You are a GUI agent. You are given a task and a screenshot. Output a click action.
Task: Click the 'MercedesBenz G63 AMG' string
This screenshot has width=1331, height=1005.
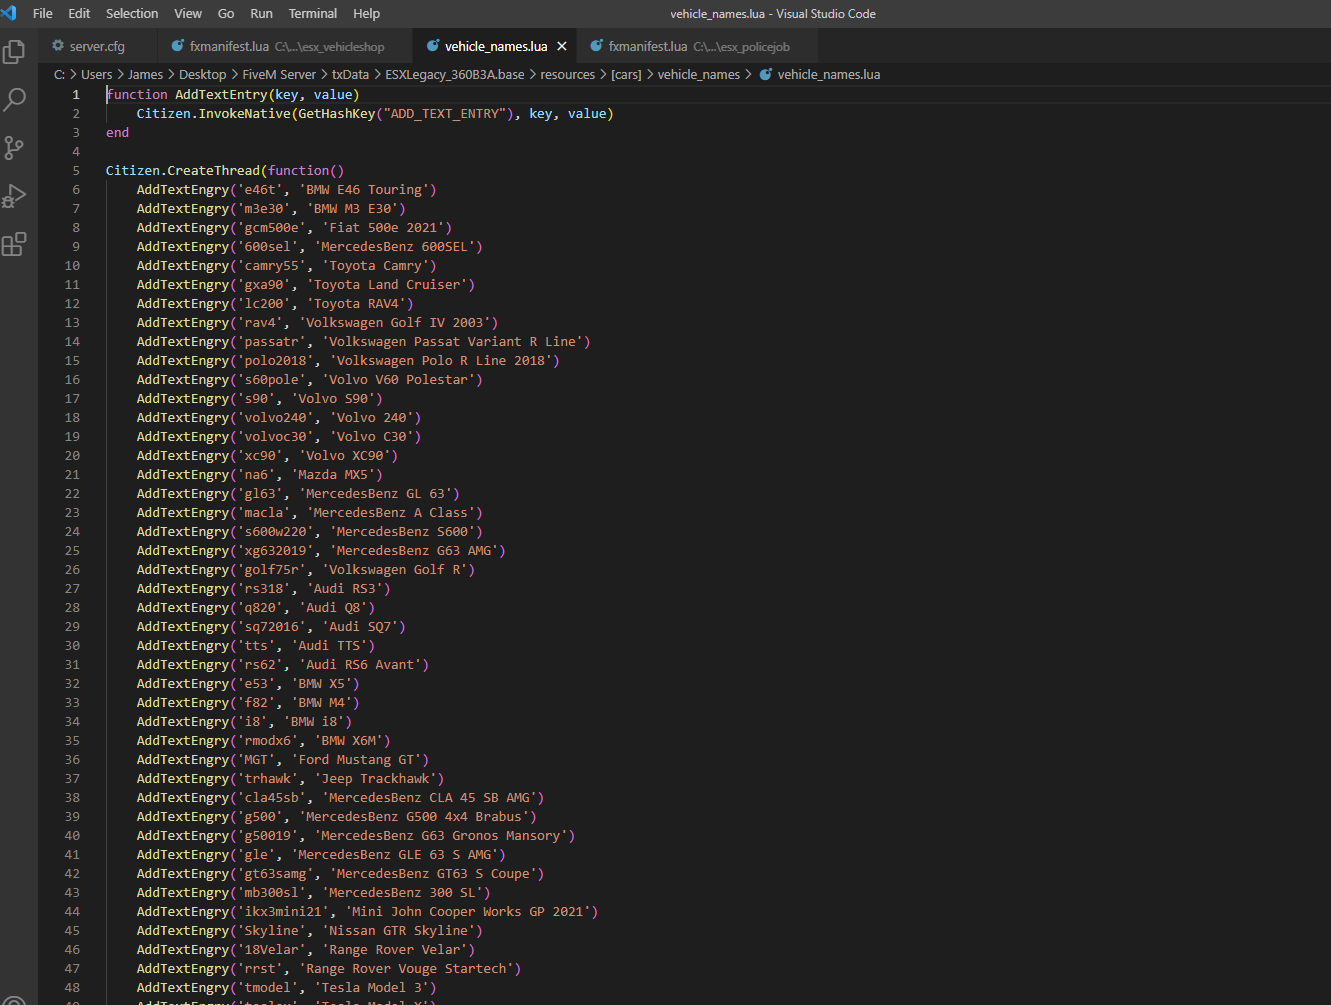click(414, 550)
